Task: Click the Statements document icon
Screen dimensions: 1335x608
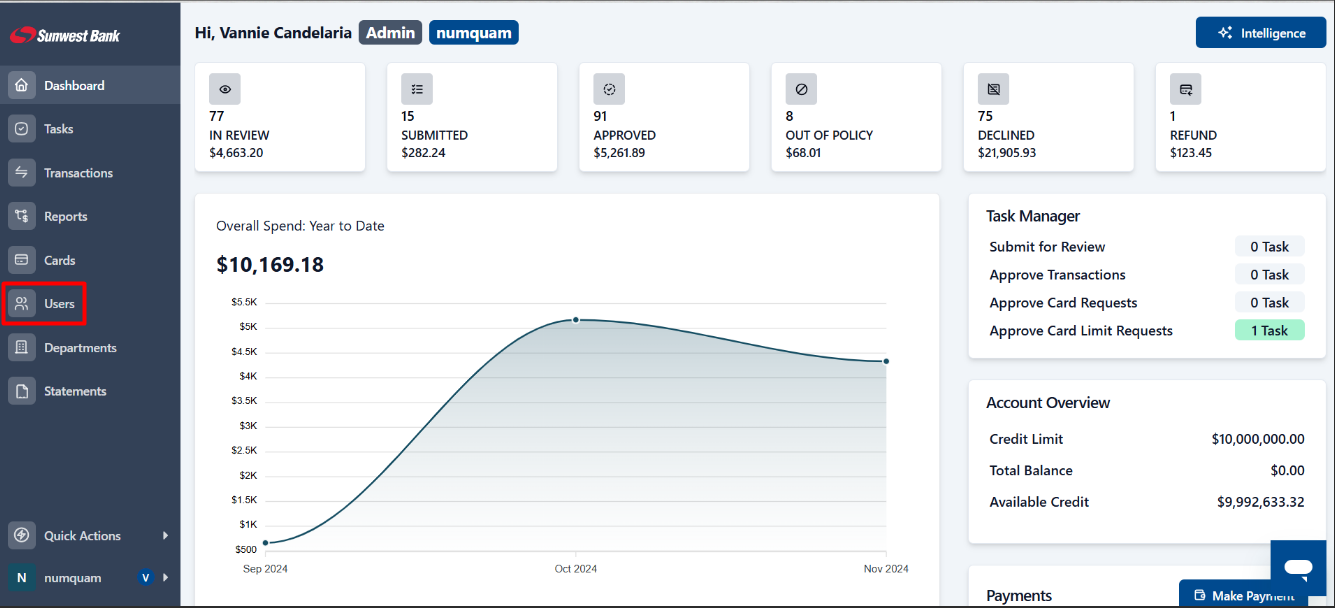Action: pos(22,391)
